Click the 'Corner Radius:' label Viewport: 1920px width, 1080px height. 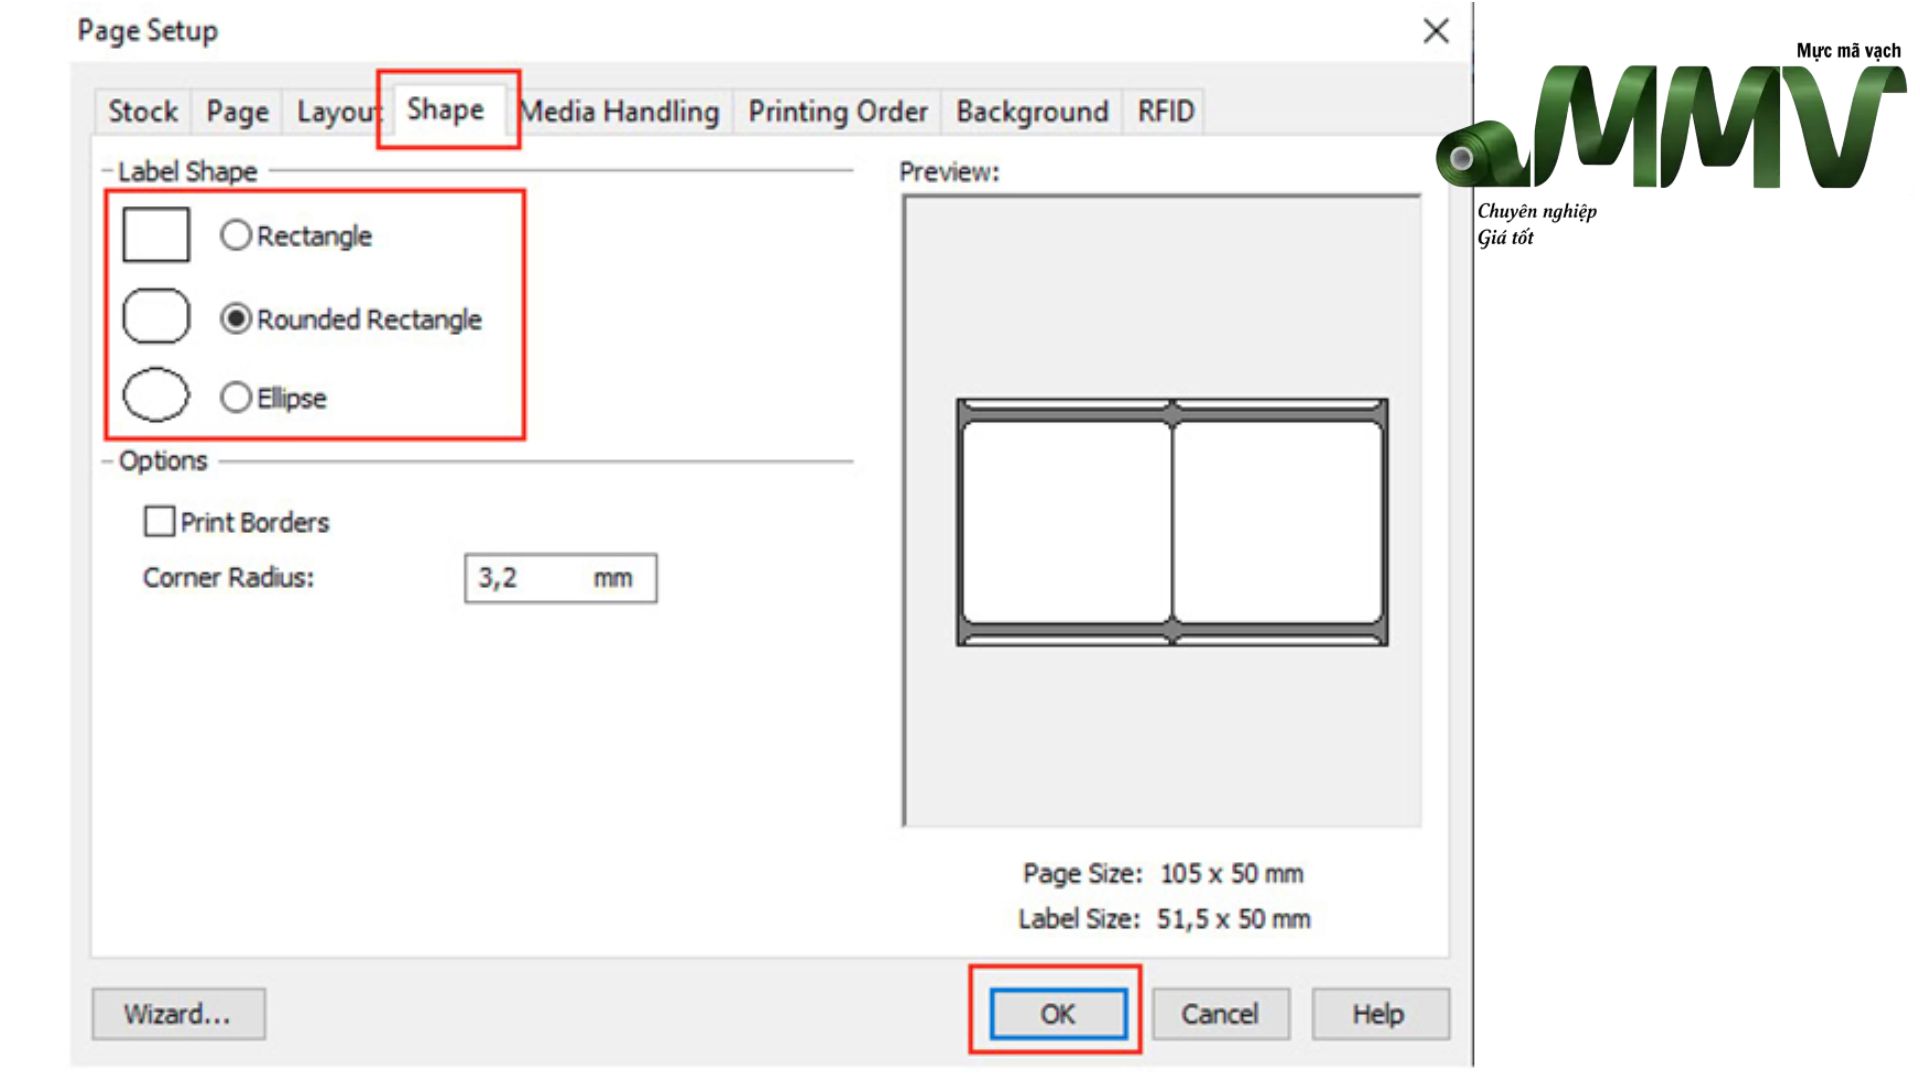(228, 577)
